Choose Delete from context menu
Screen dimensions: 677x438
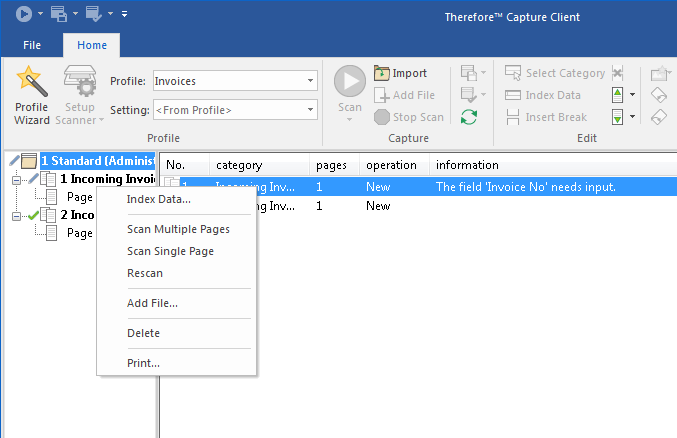click(x=176, y=333)
